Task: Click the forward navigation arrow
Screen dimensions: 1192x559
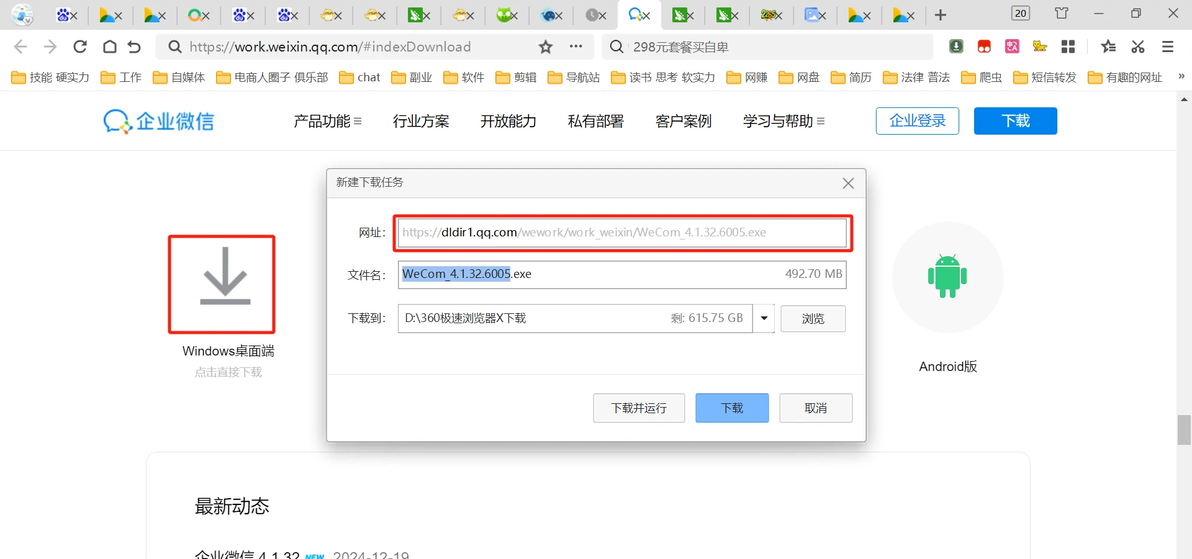Action: coord(50,47)
